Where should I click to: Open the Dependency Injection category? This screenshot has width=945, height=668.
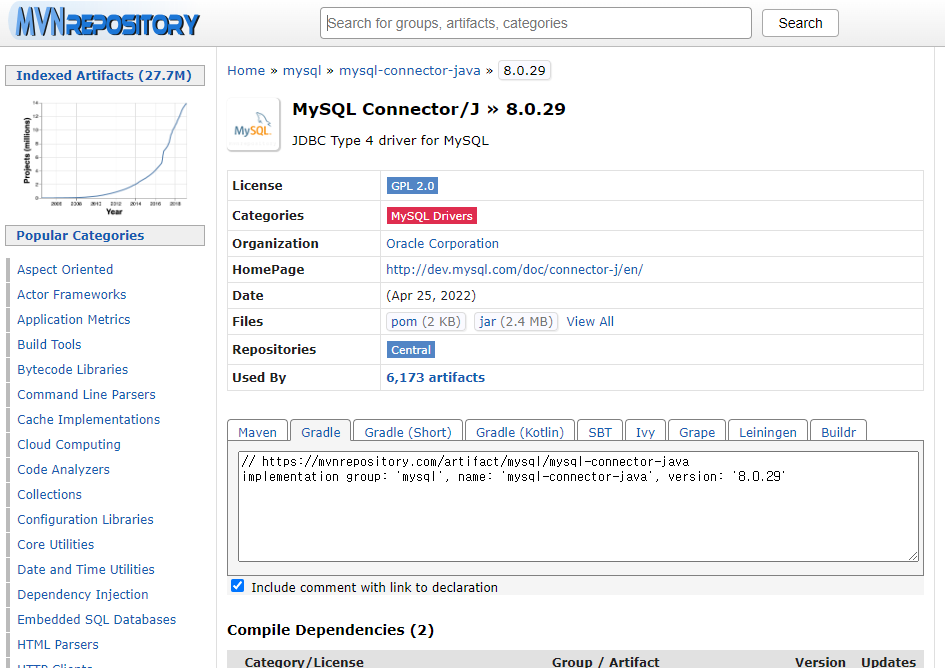tap(83, 594)
